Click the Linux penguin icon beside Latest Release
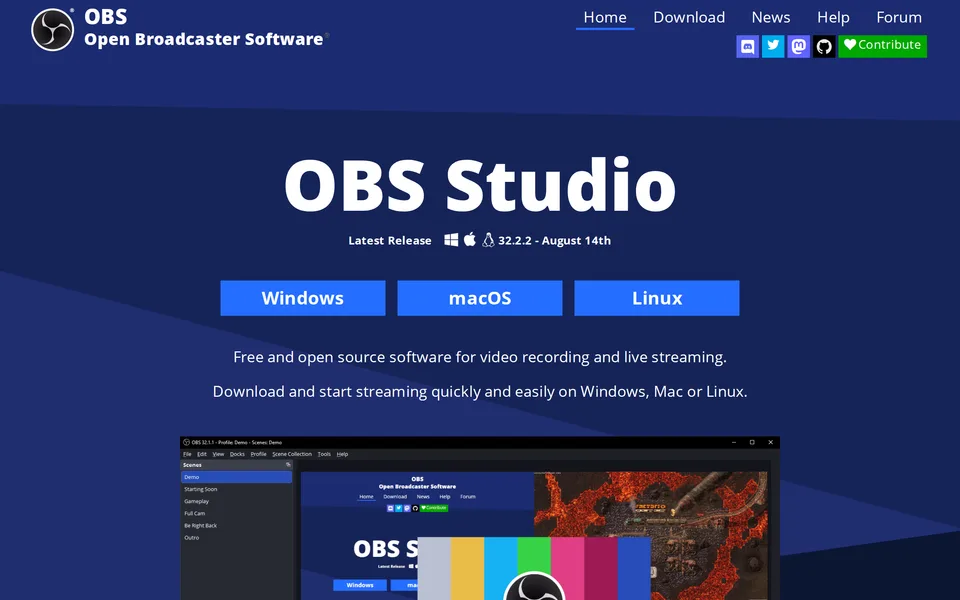This screenshot has width=960, height=600. point(488,240)
